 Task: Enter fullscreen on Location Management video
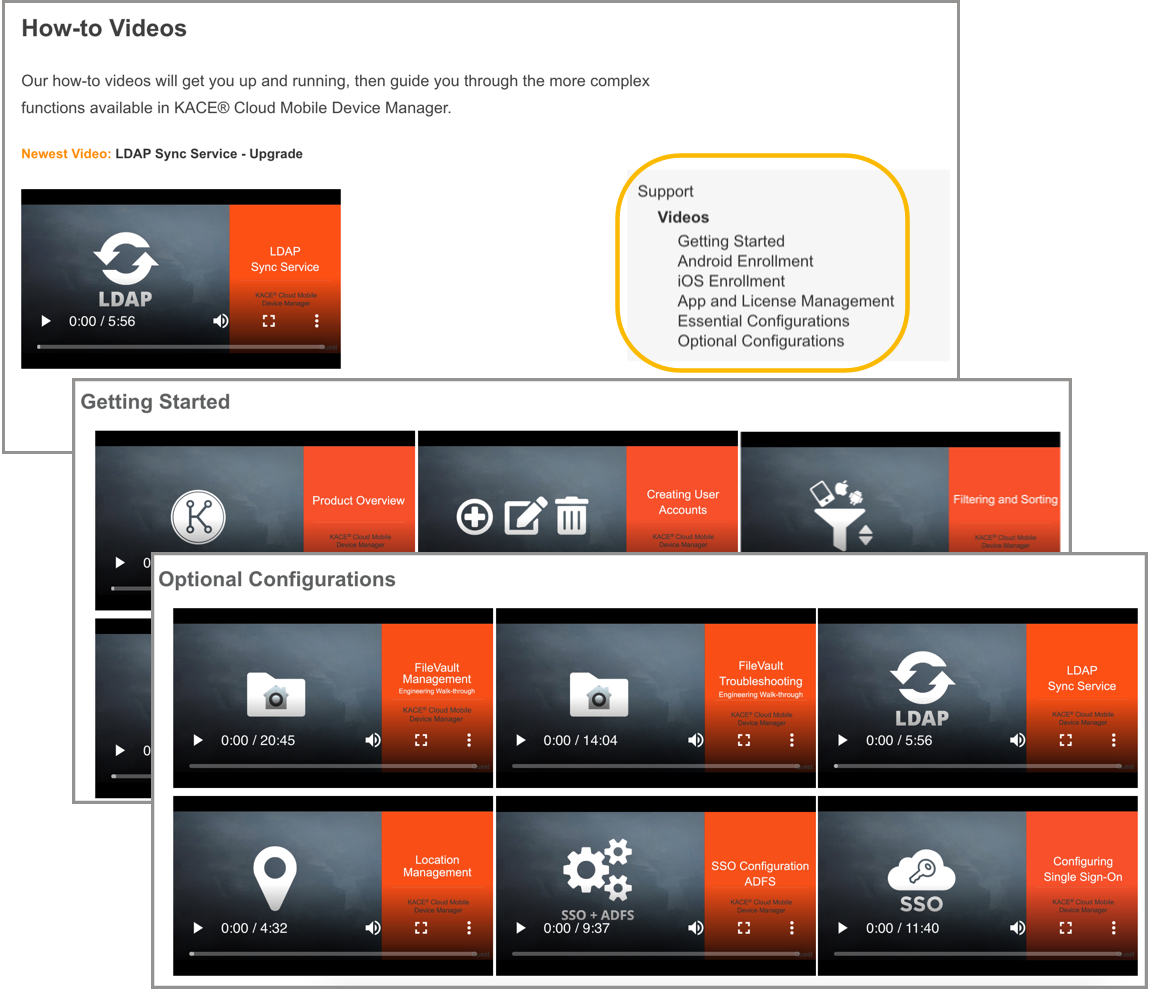[x=421, y=928]
